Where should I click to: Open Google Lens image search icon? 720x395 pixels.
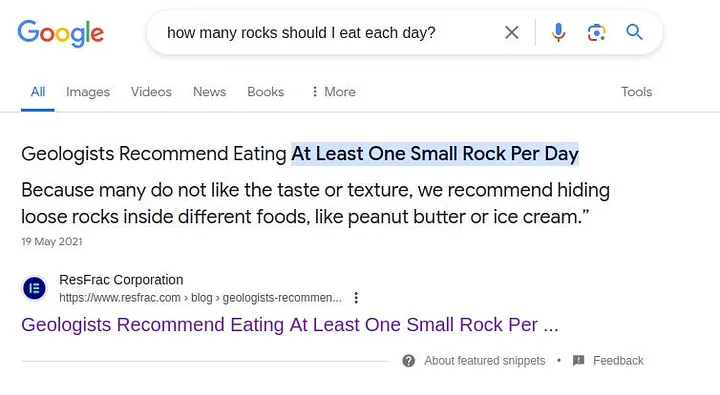[596, 33]
